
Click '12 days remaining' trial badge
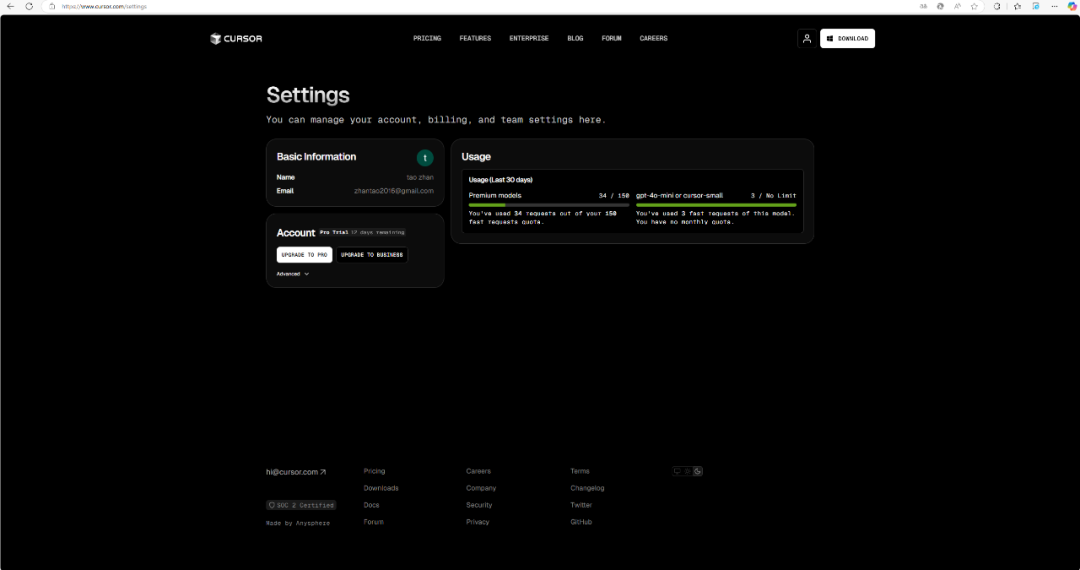click(x=377, y=233)
